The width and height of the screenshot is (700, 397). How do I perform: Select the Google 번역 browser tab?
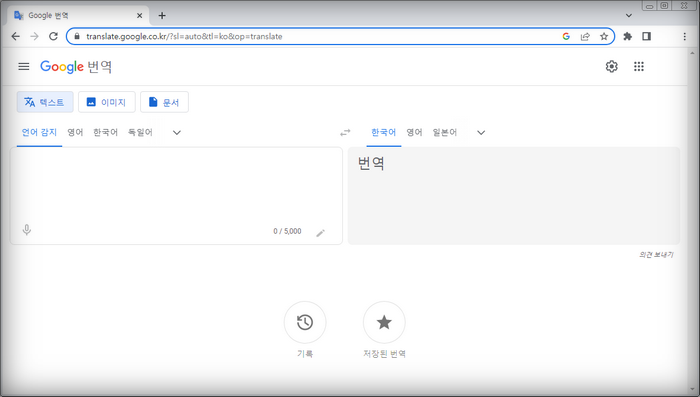click(78, 16)
